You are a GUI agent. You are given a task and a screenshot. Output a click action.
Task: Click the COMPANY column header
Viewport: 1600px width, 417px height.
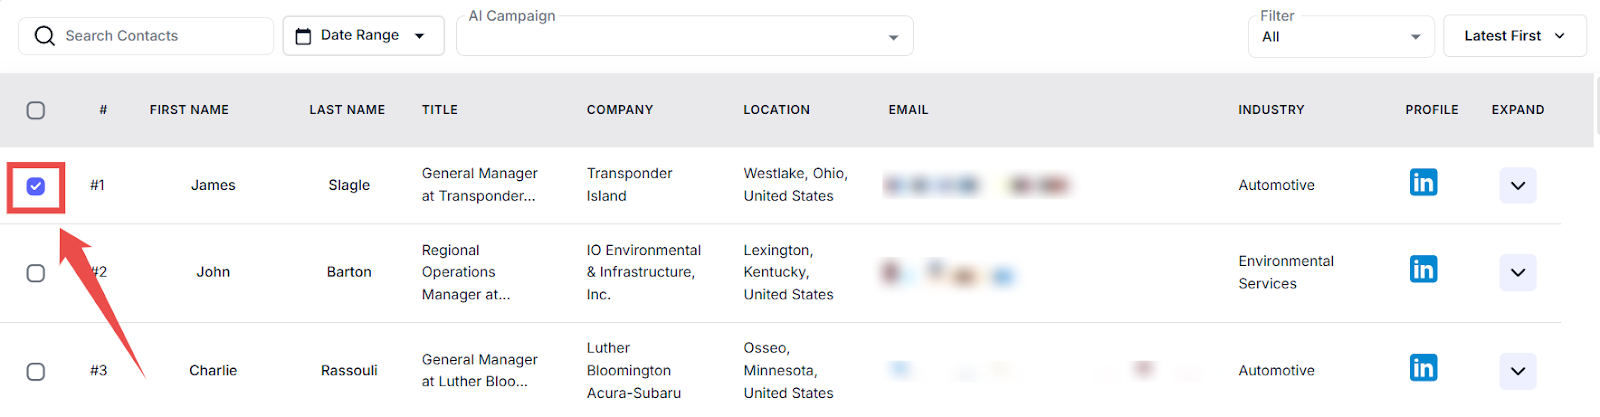(x=619, y=110)
